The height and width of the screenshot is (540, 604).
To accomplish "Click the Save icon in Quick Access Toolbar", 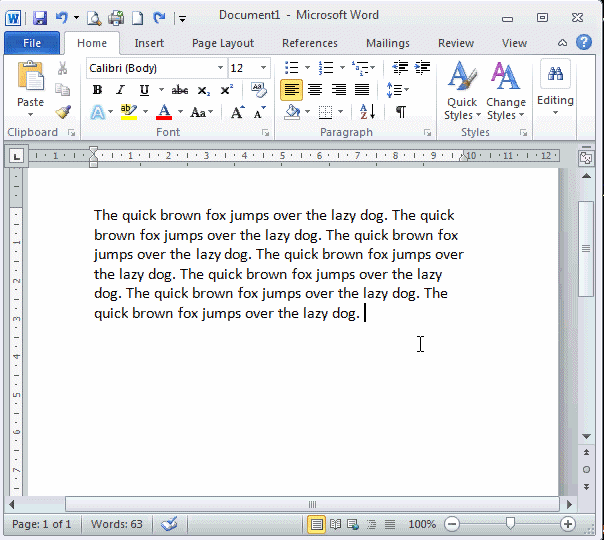I will (40, 18).
